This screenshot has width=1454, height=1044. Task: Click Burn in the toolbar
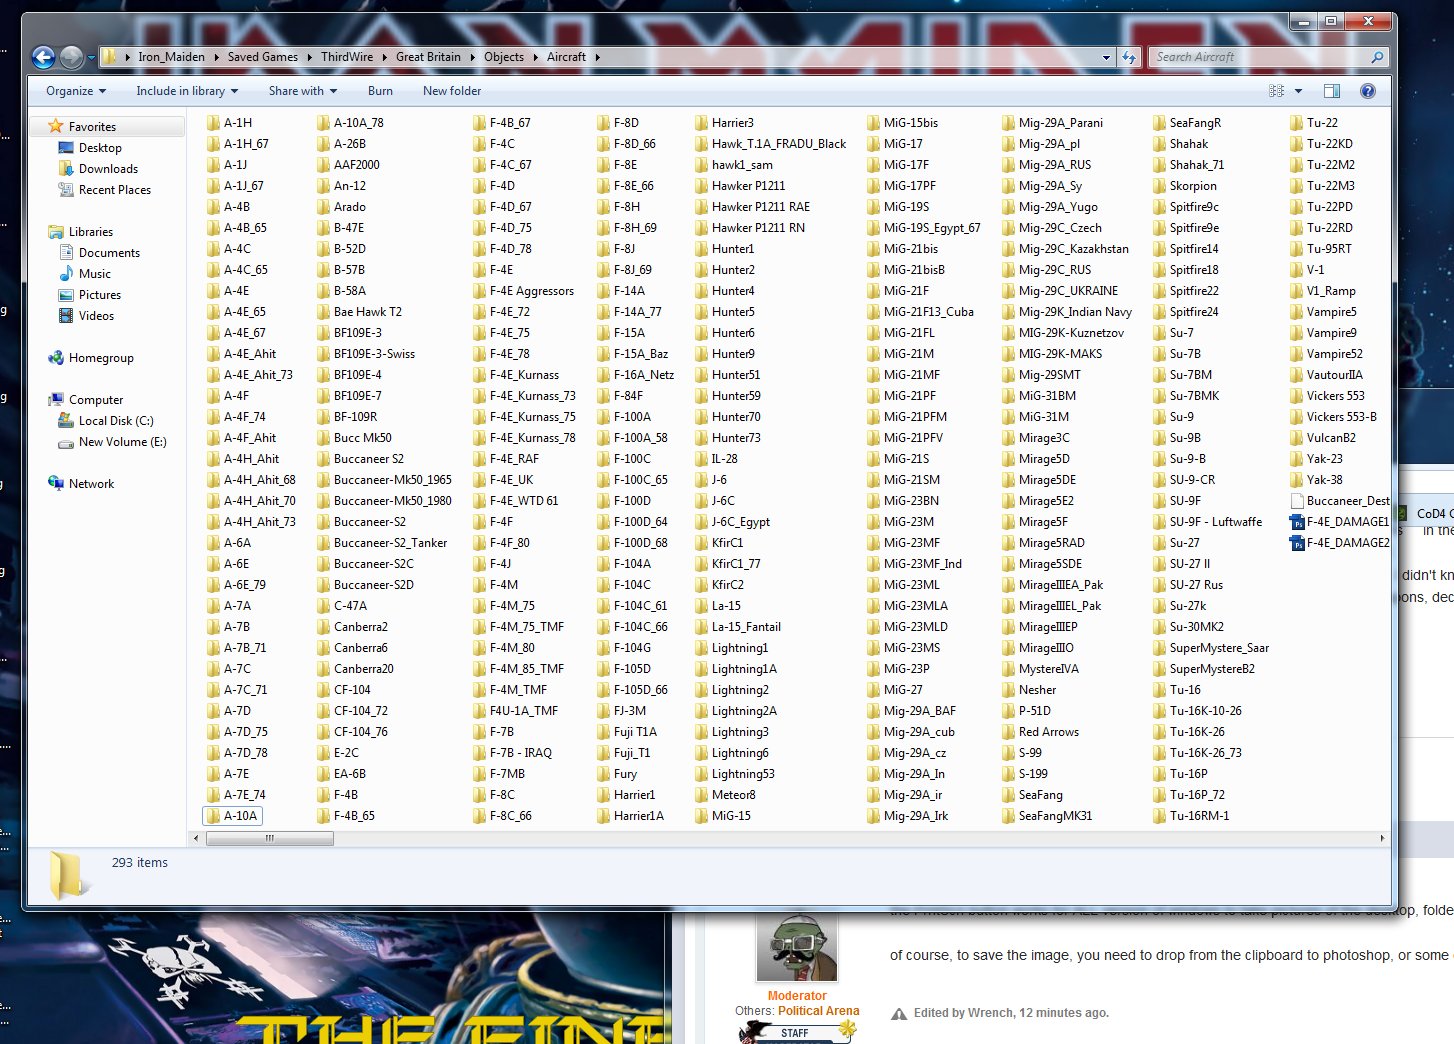point(380,91)
